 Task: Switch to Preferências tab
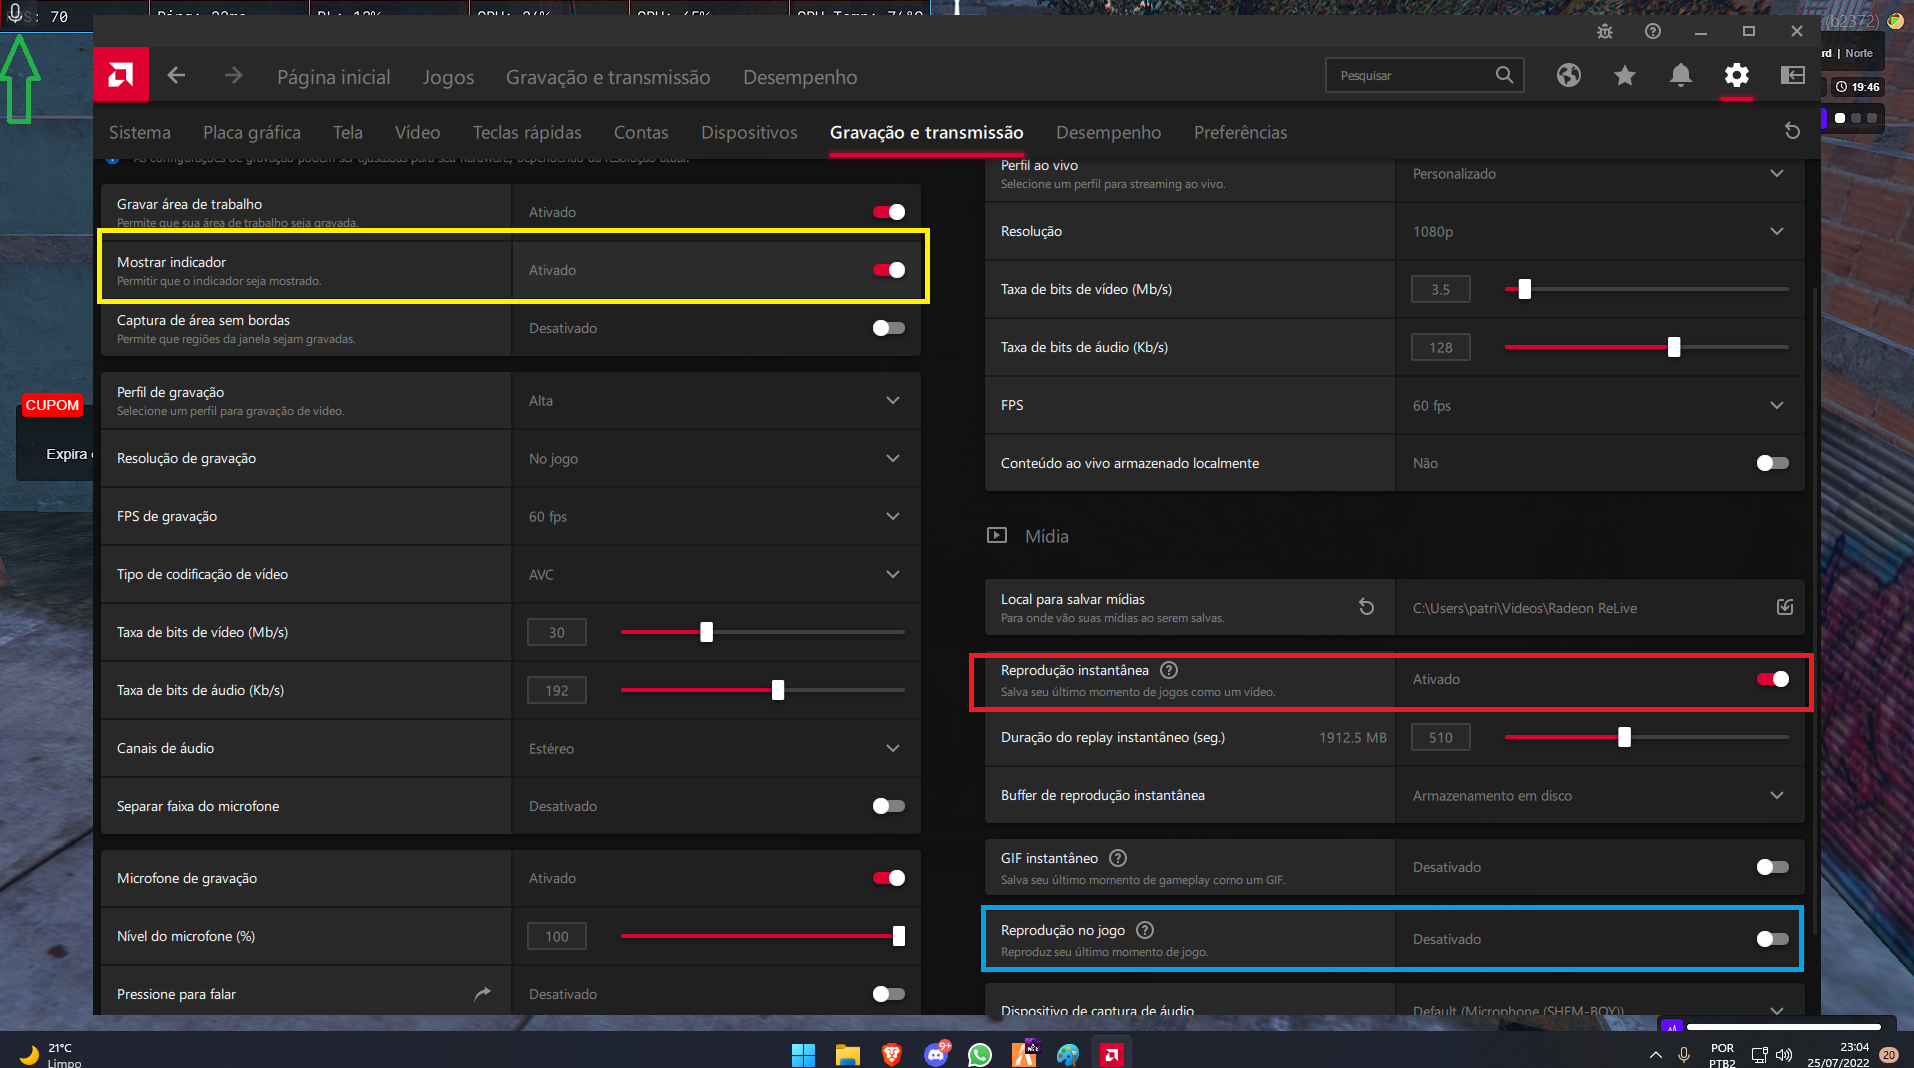pos(1240,132)
